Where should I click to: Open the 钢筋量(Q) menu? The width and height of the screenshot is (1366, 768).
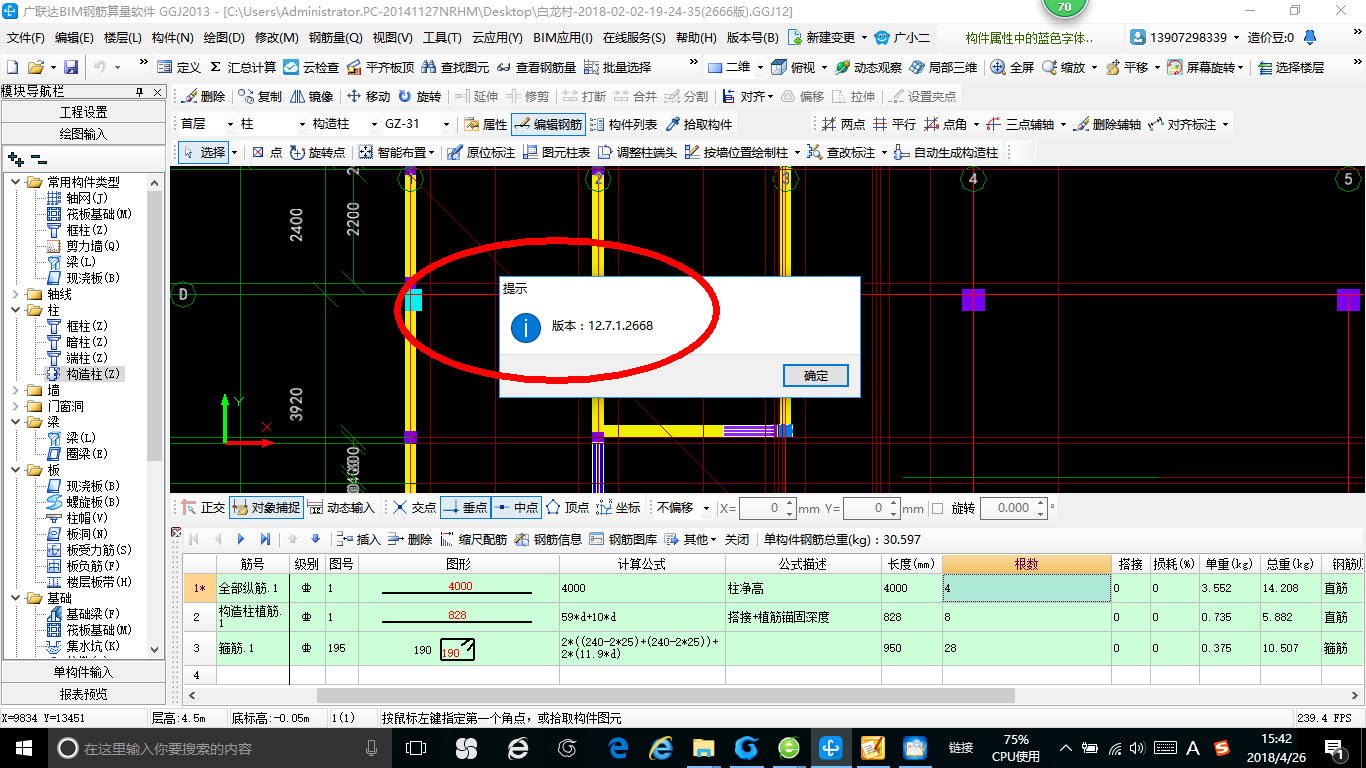point(336,38)
